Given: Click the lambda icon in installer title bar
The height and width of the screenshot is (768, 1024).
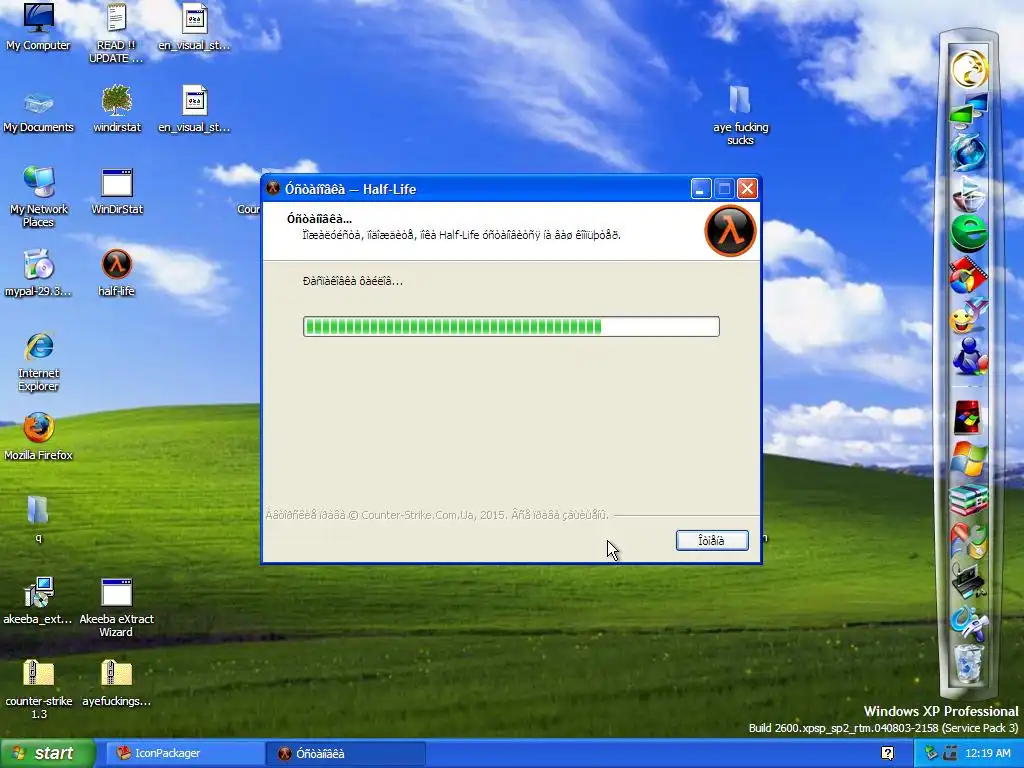Looking at the screenshot, I should [x=273, y=189].
